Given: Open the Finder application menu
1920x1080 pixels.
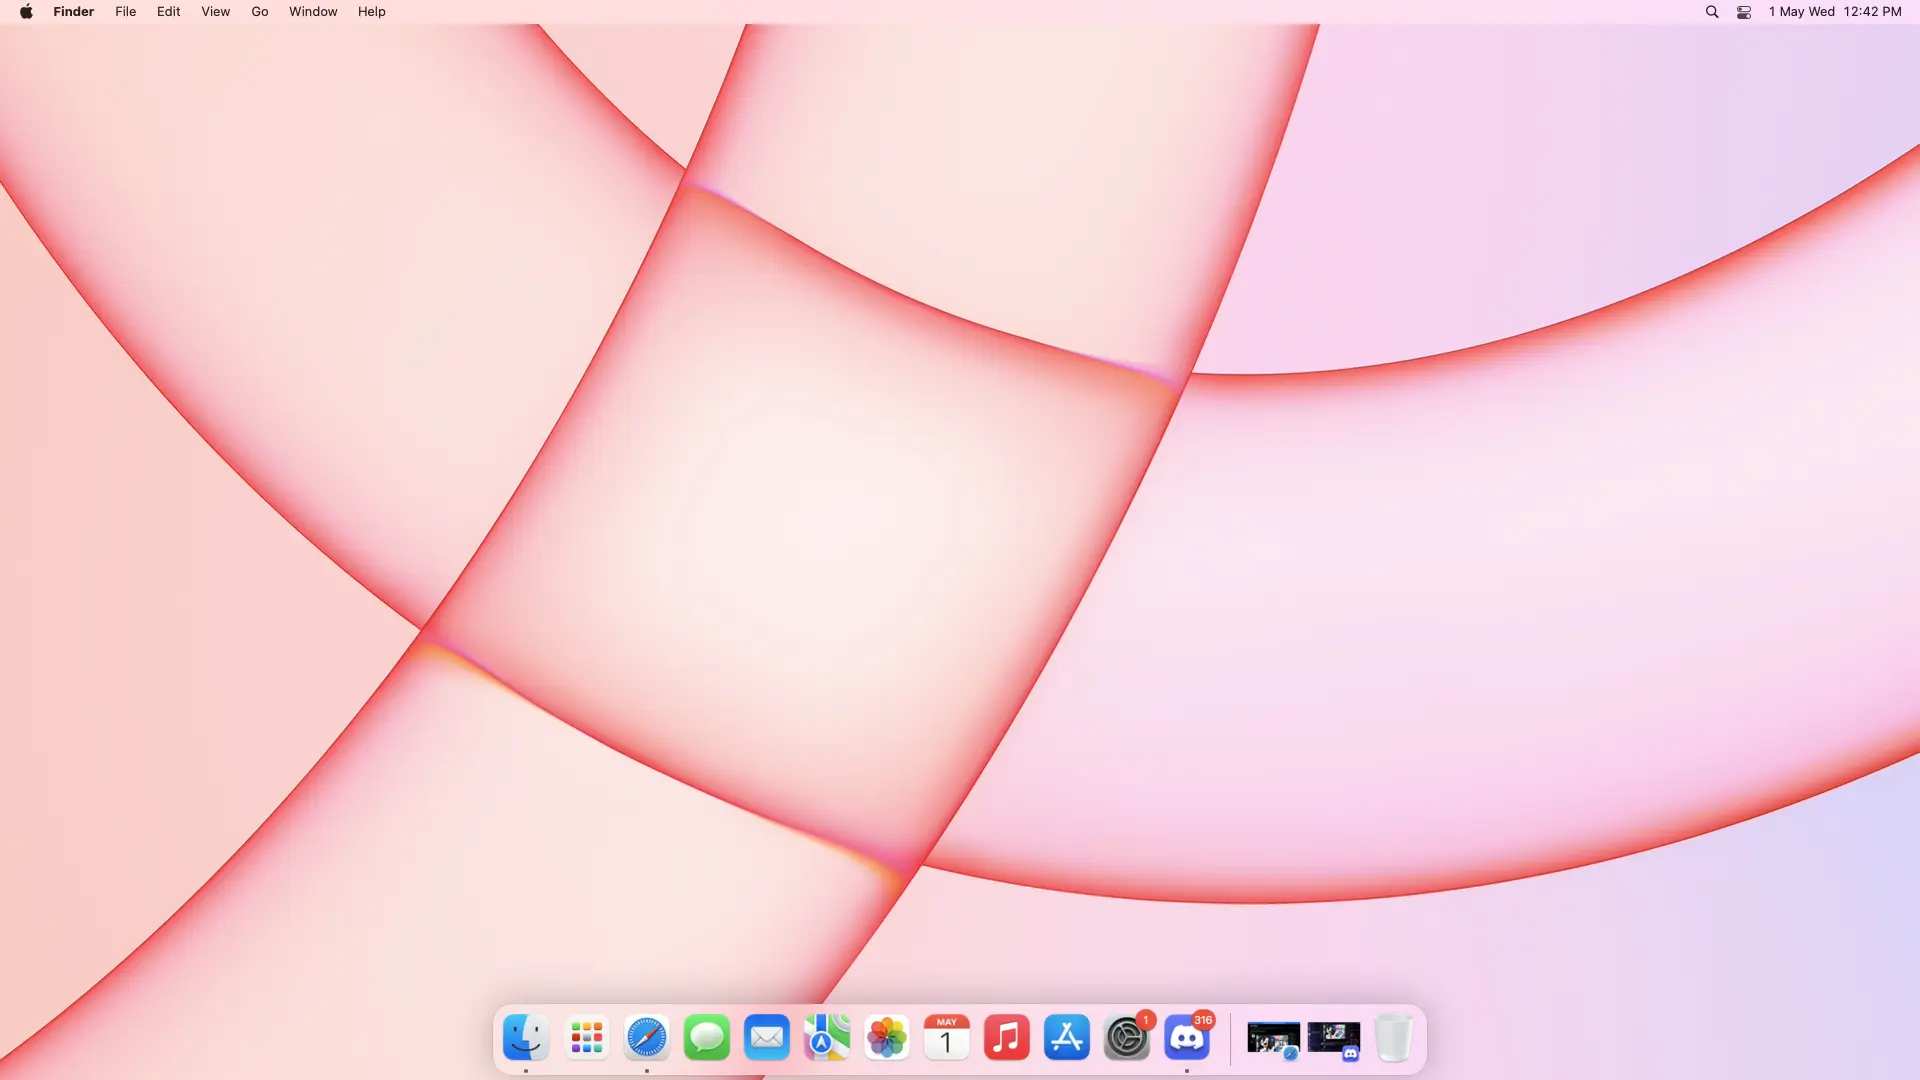Looking at the screenshot, I should (x=74, y=12).
